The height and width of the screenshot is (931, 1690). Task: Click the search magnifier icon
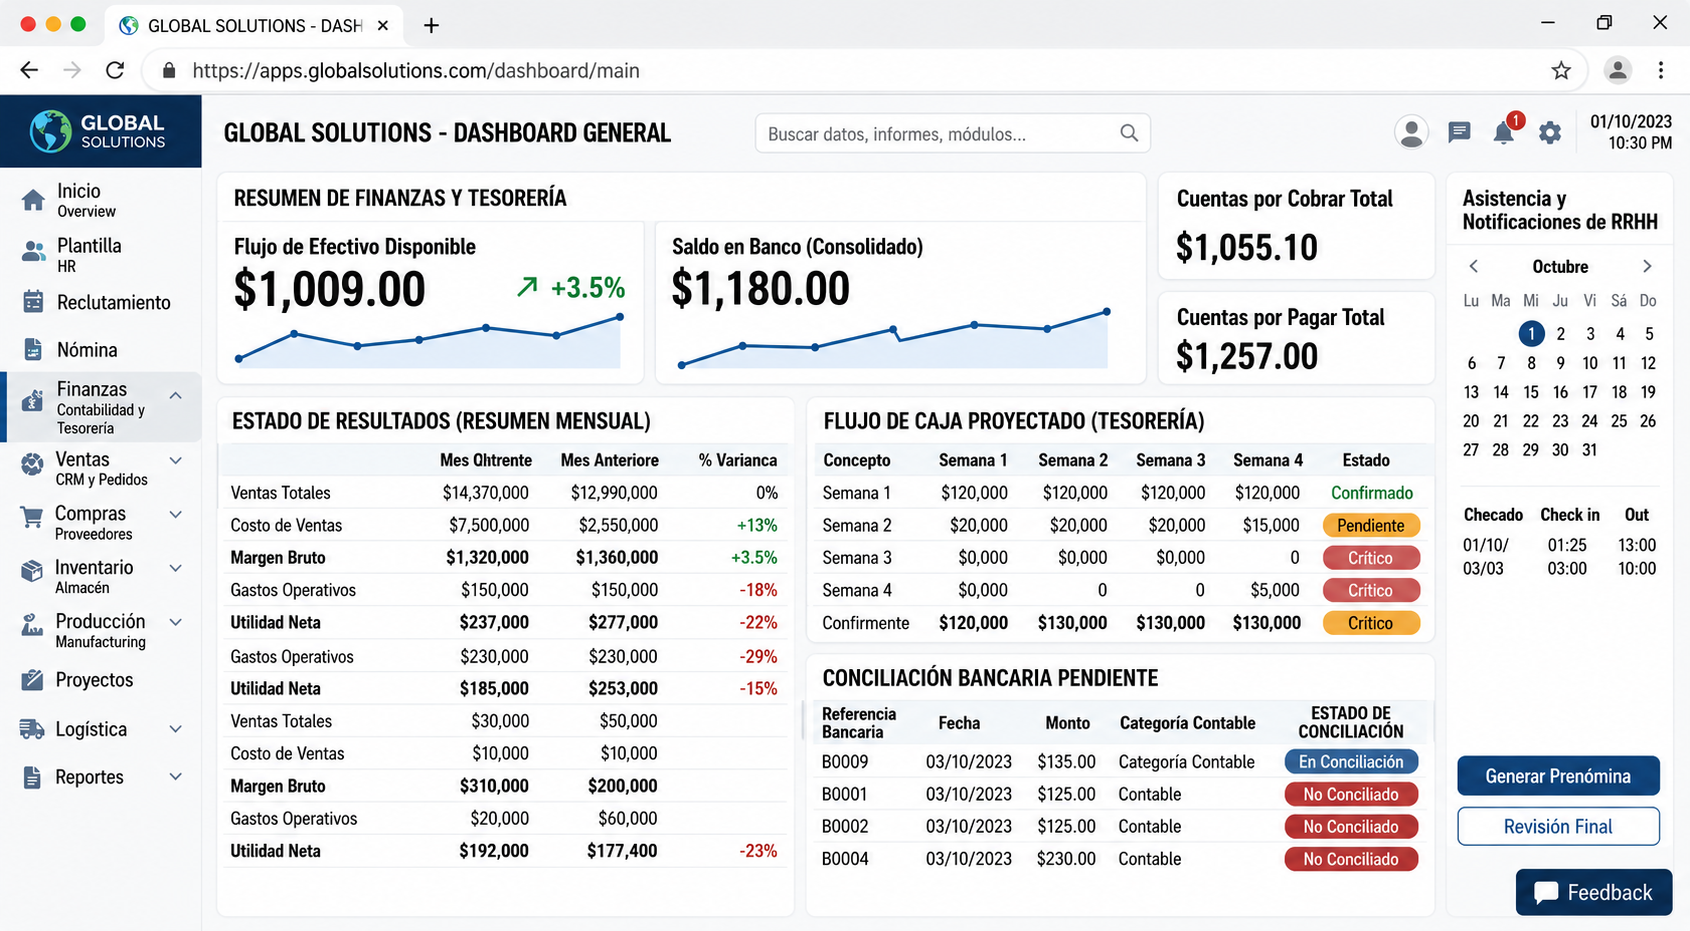[1129, 133]
